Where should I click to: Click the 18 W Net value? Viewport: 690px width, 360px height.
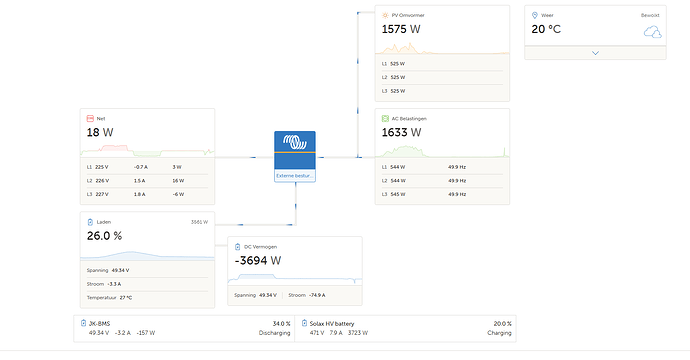tap(100, 132)
